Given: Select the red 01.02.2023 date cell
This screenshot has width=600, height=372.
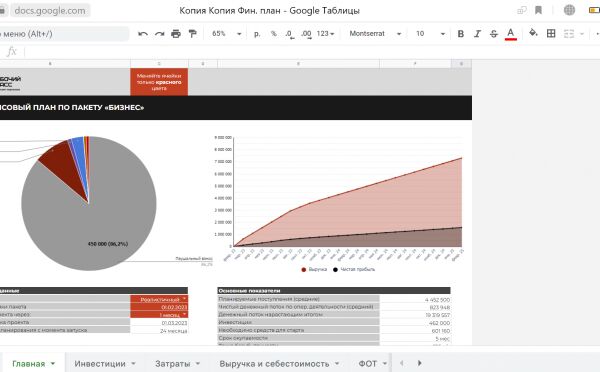Looking at the screenshot, I should [x=159, y=307].
